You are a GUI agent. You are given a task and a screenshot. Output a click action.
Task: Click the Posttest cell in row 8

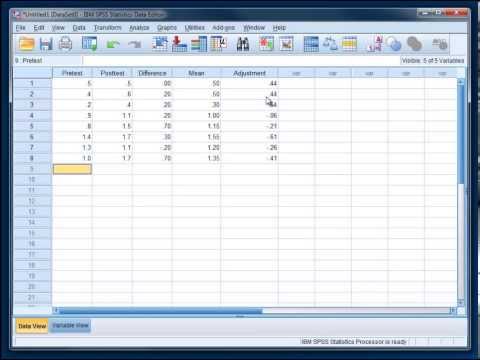[x=112, y=158]
